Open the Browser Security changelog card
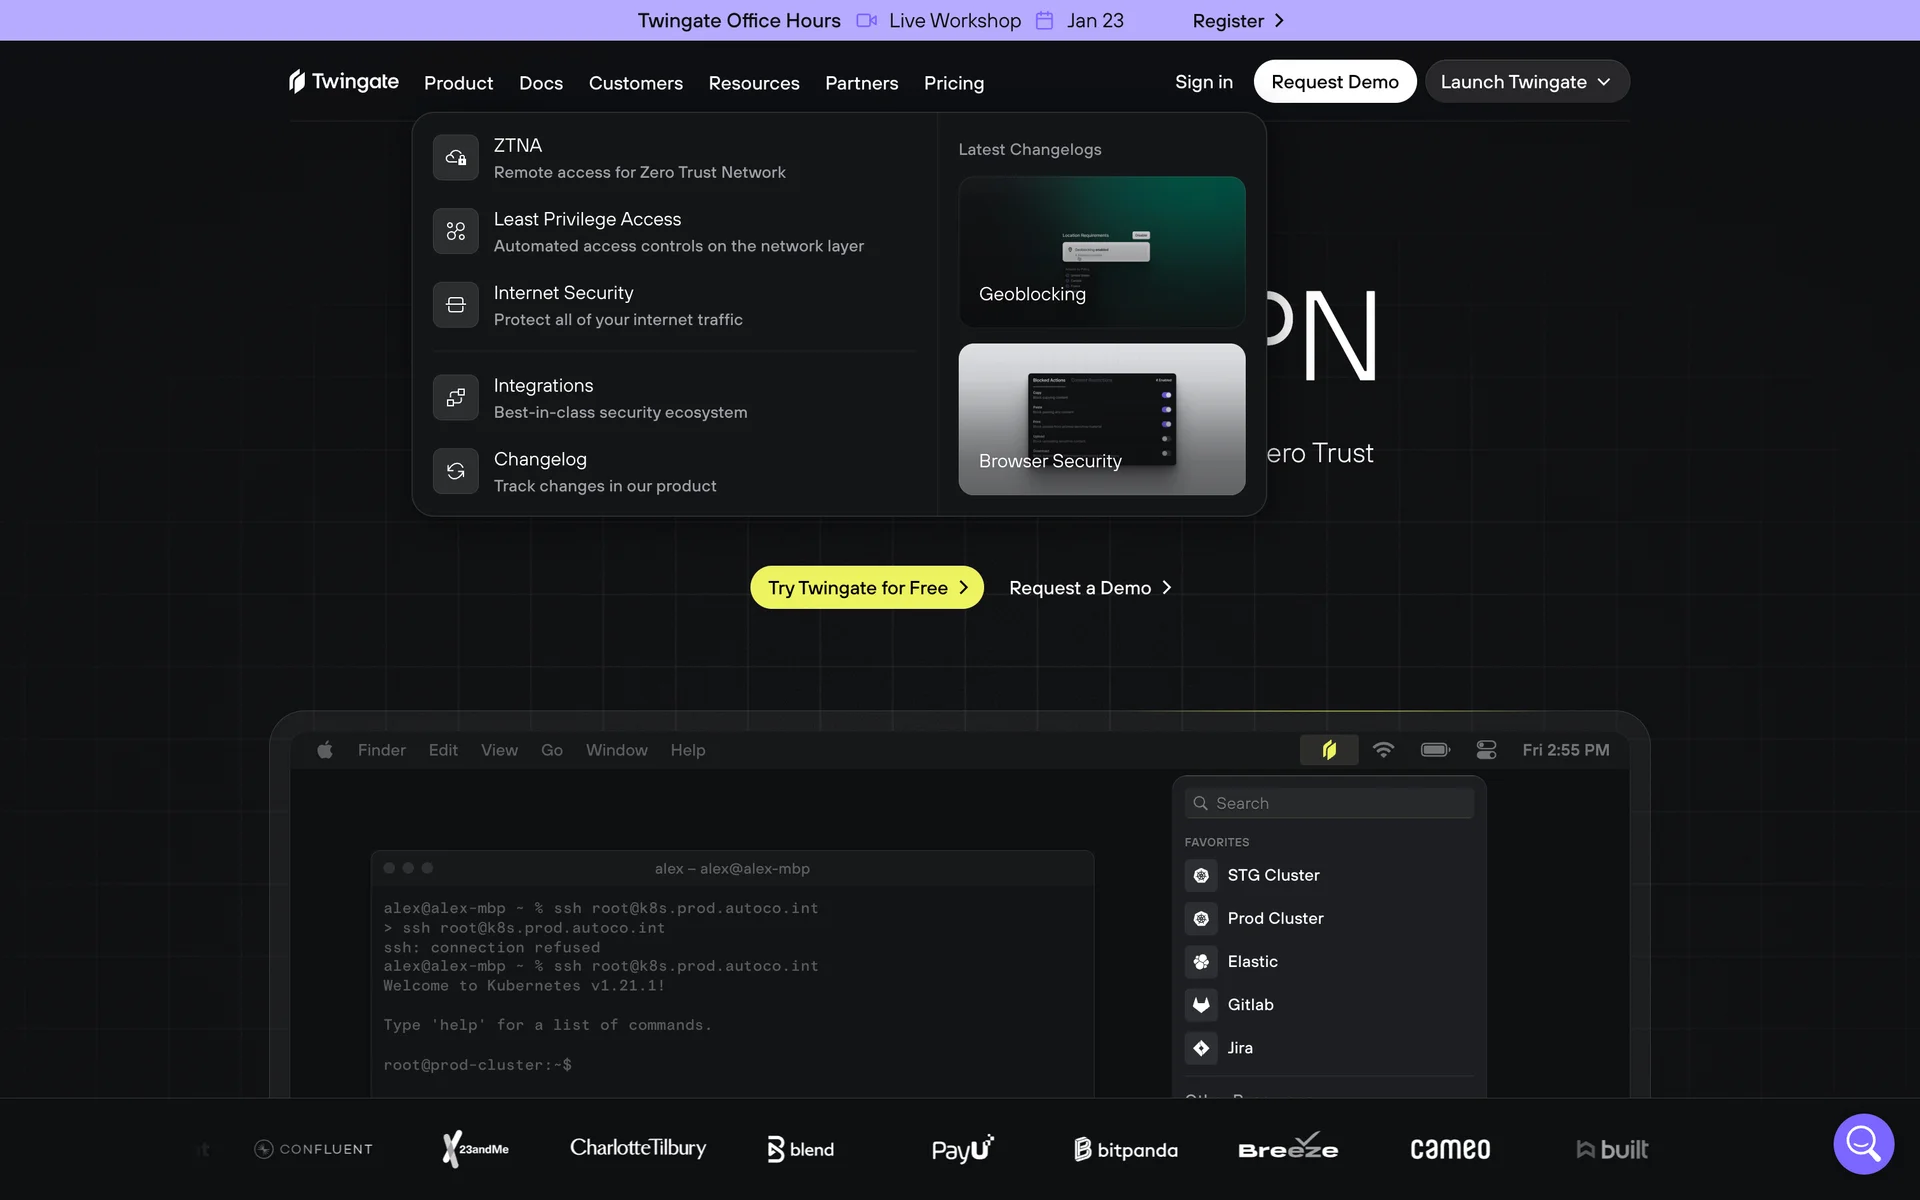Image resolution: width=1920 pixels, height=1200 pixels. [1101, 419]
